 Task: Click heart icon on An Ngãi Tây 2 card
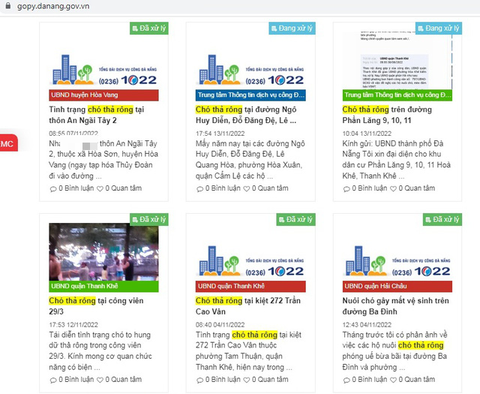click(x=100, y=189)
